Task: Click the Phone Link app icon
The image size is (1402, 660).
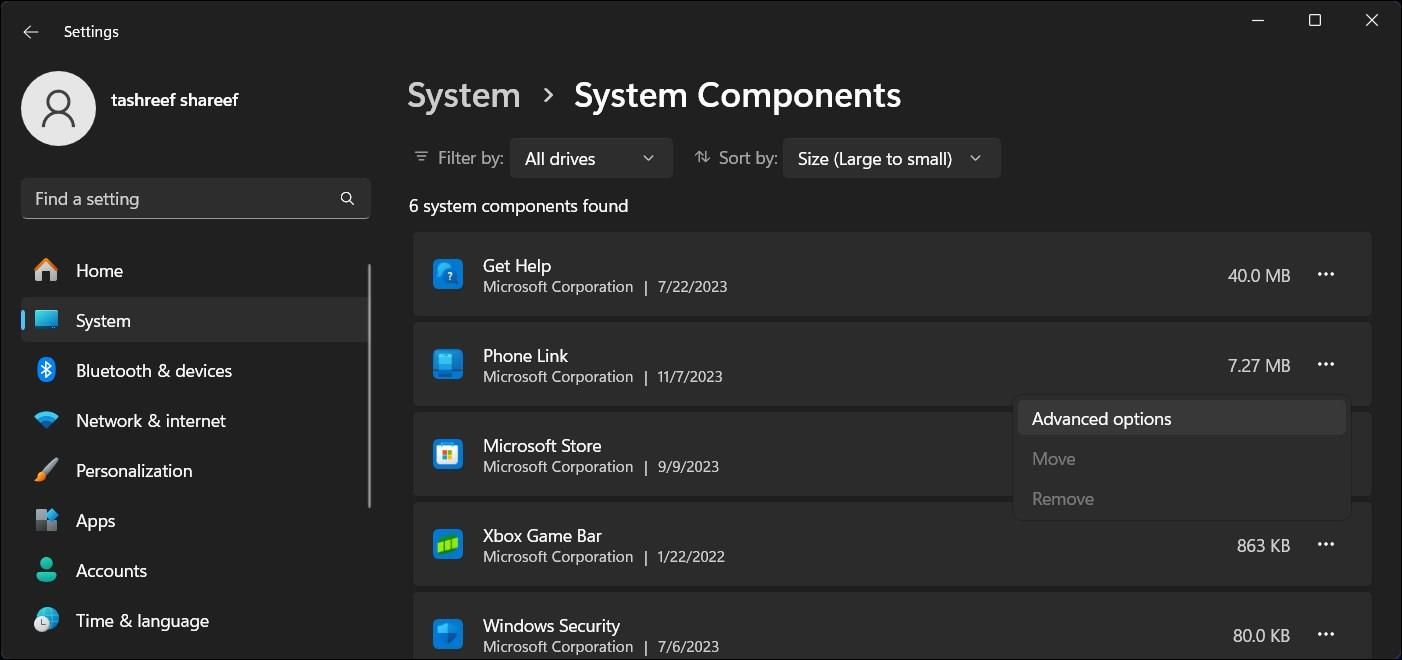Action: pos(447,363)
